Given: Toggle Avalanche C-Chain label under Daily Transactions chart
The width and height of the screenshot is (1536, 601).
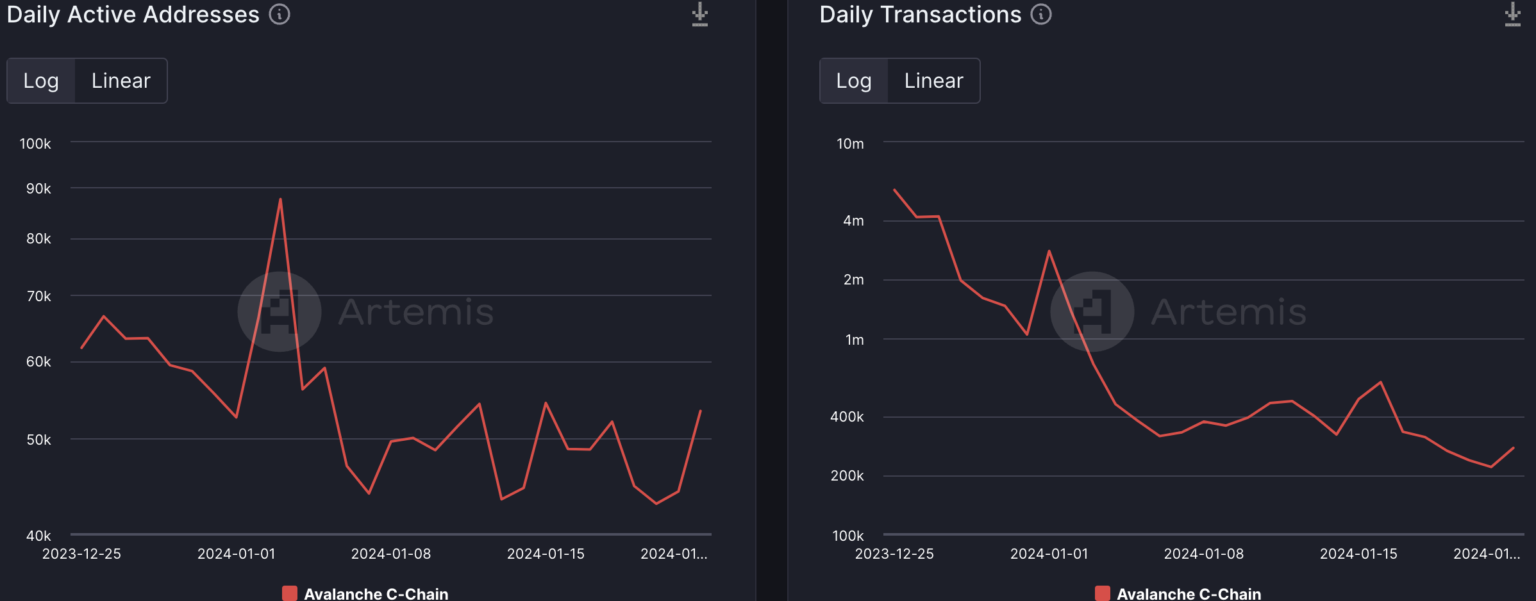Looking at the screenshot, I should click(1189, 594).
